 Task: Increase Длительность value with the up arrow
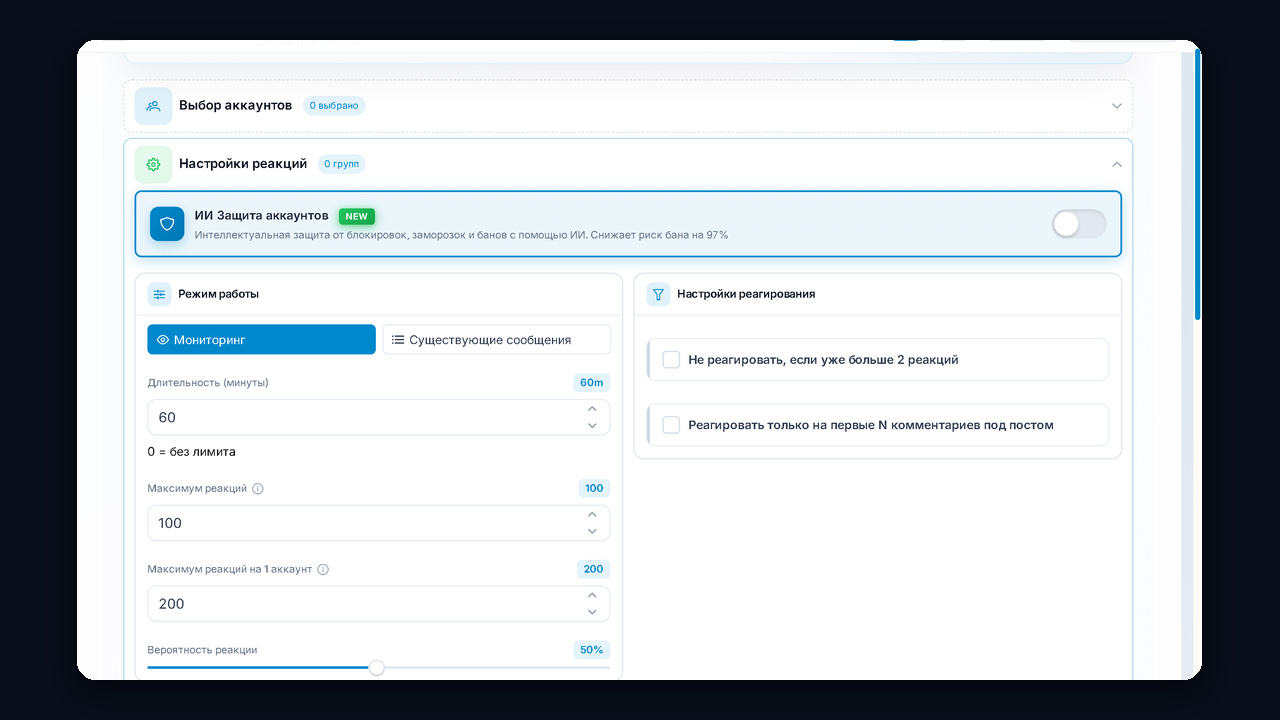coord(592,409)
